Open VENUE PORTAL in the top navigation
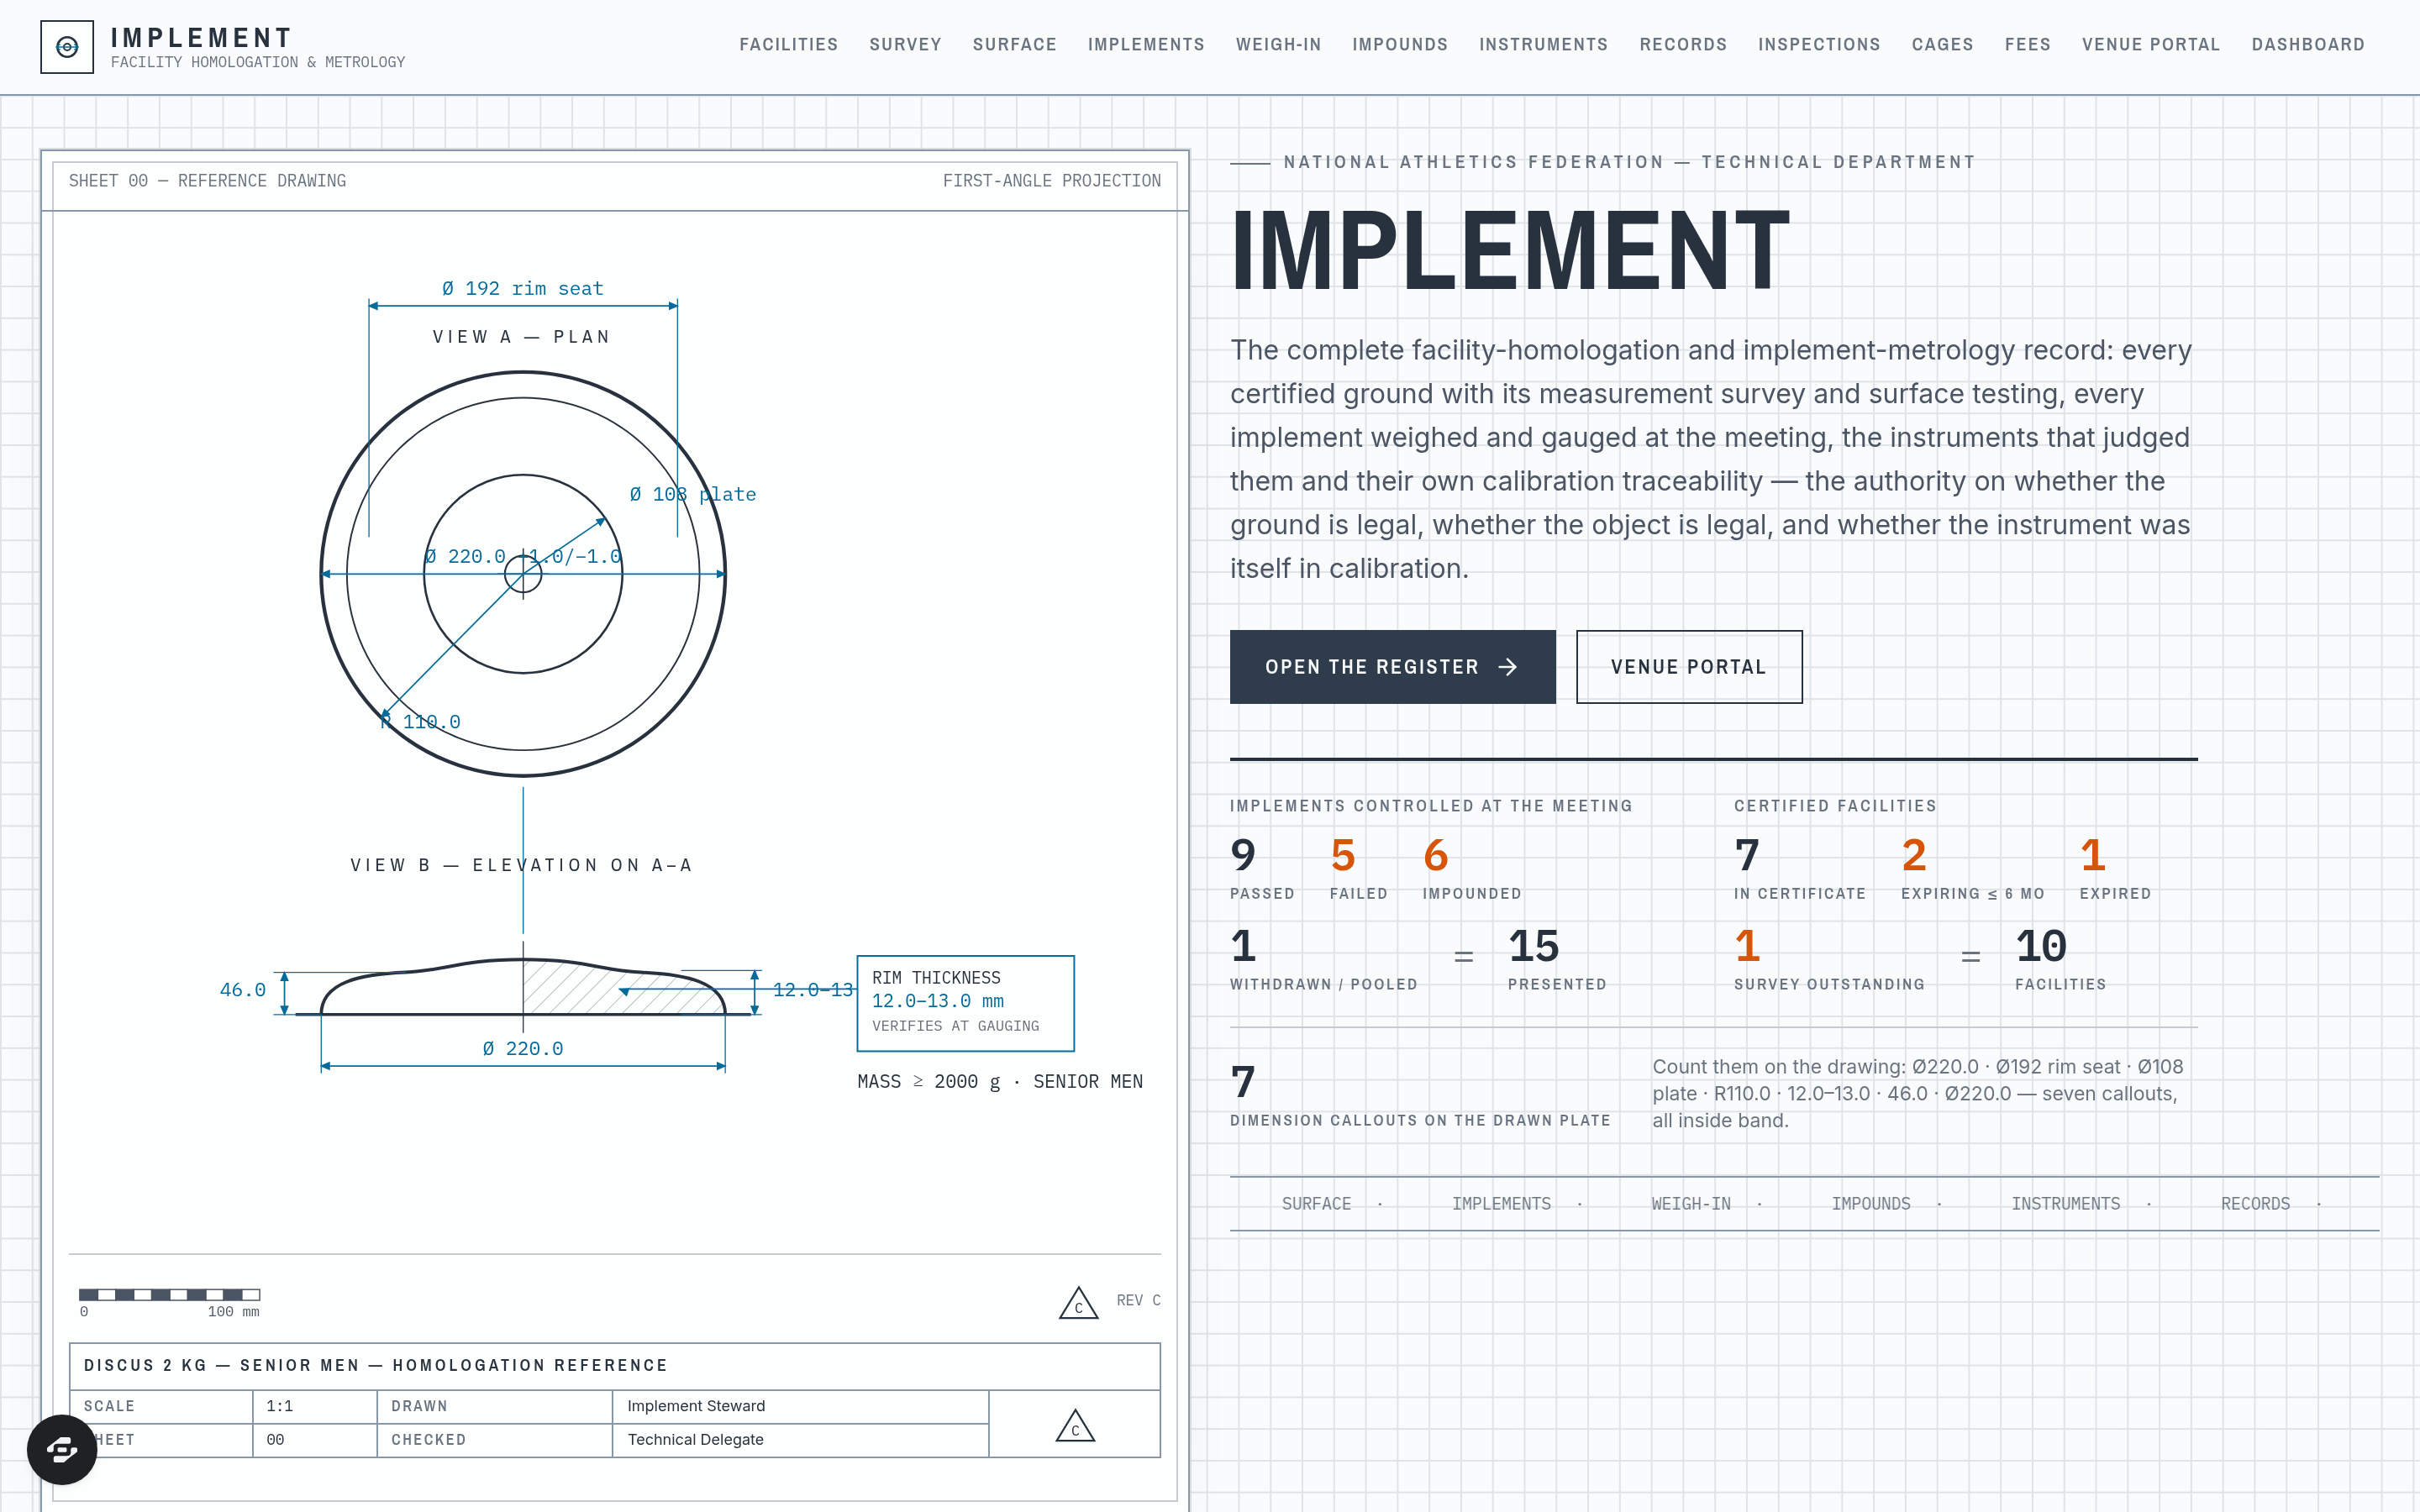This screenshot has width=2420, height=1512. point(2150,45)
